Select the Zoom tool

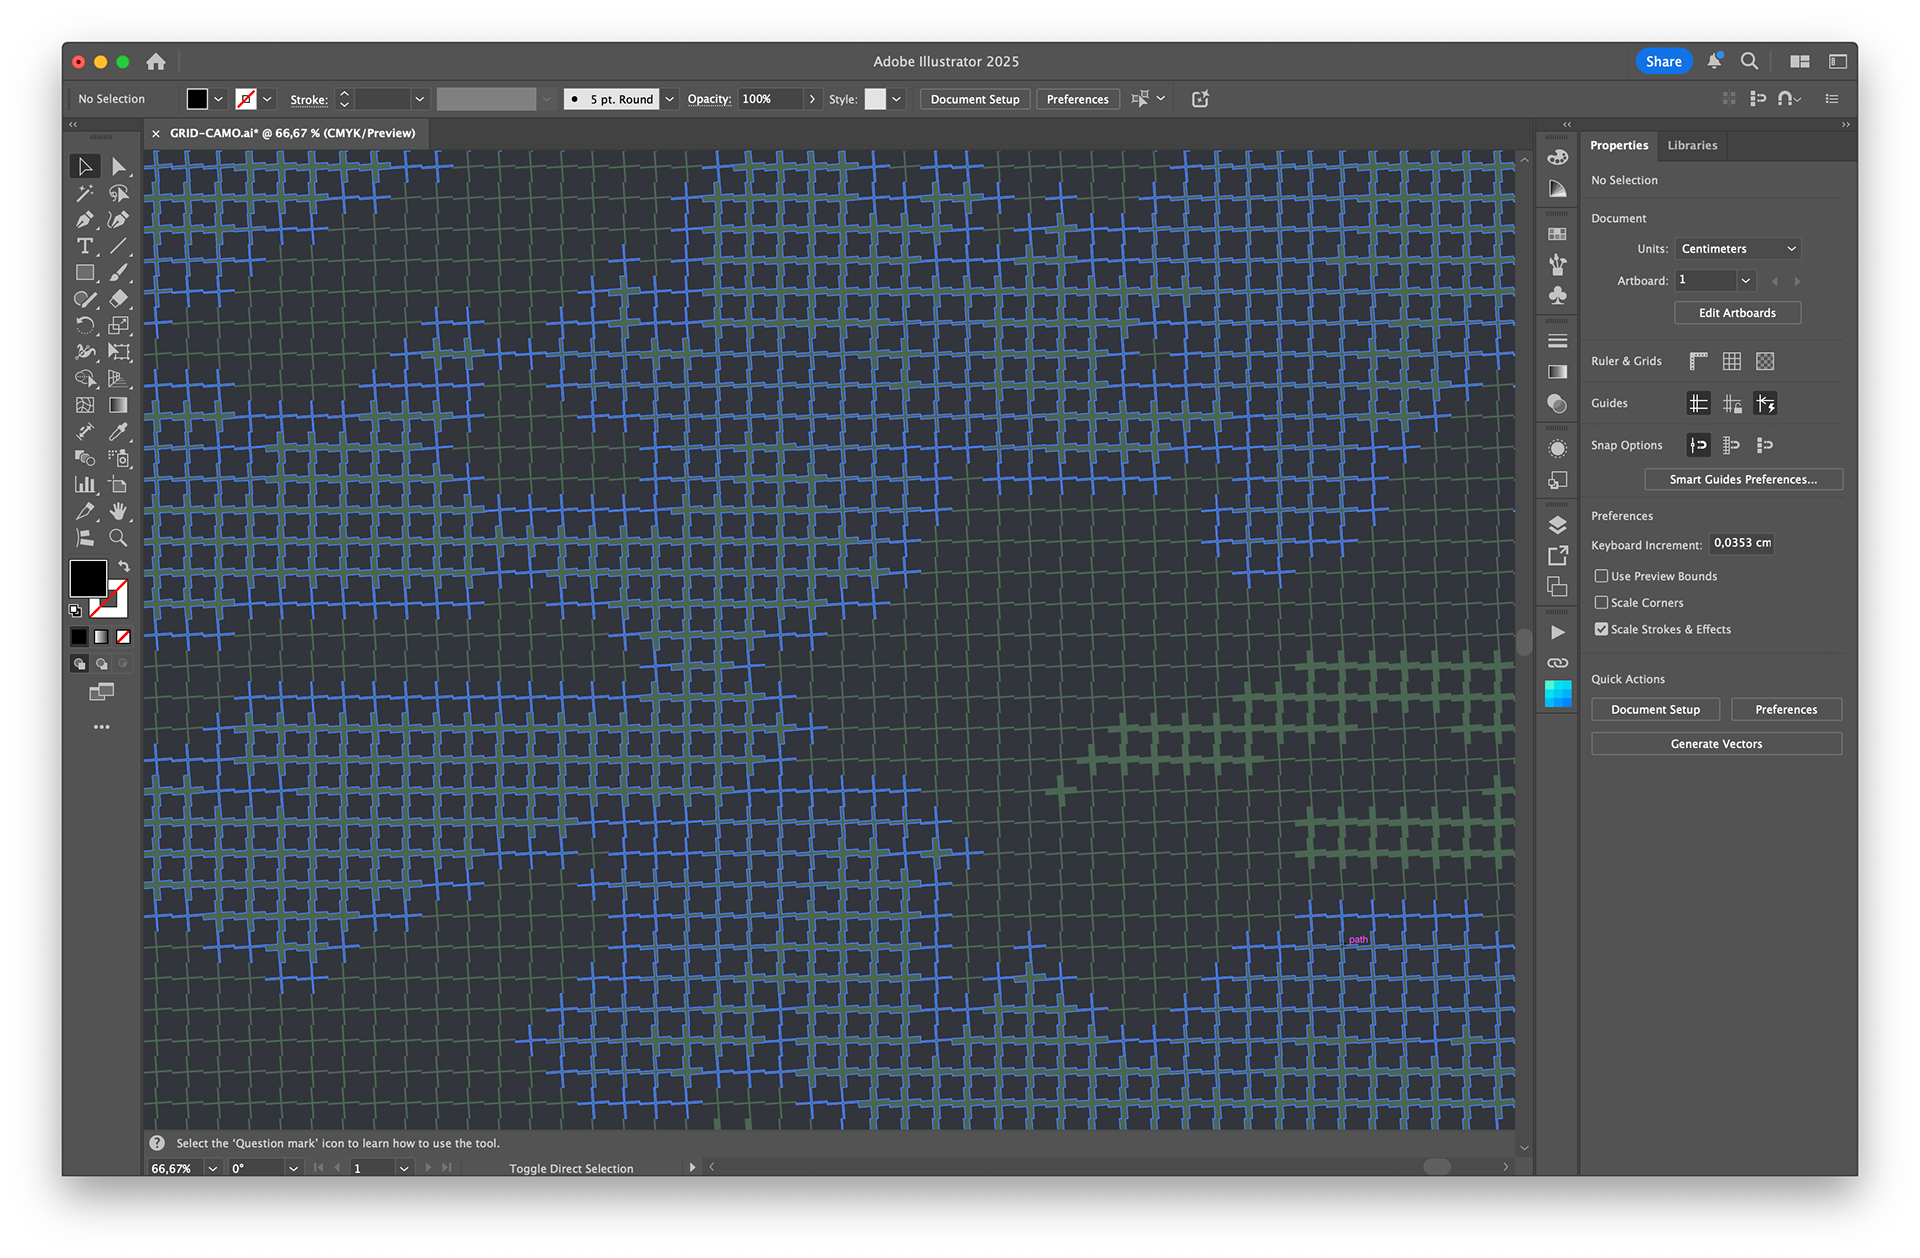pyautogui.click(x=118, y=538)
